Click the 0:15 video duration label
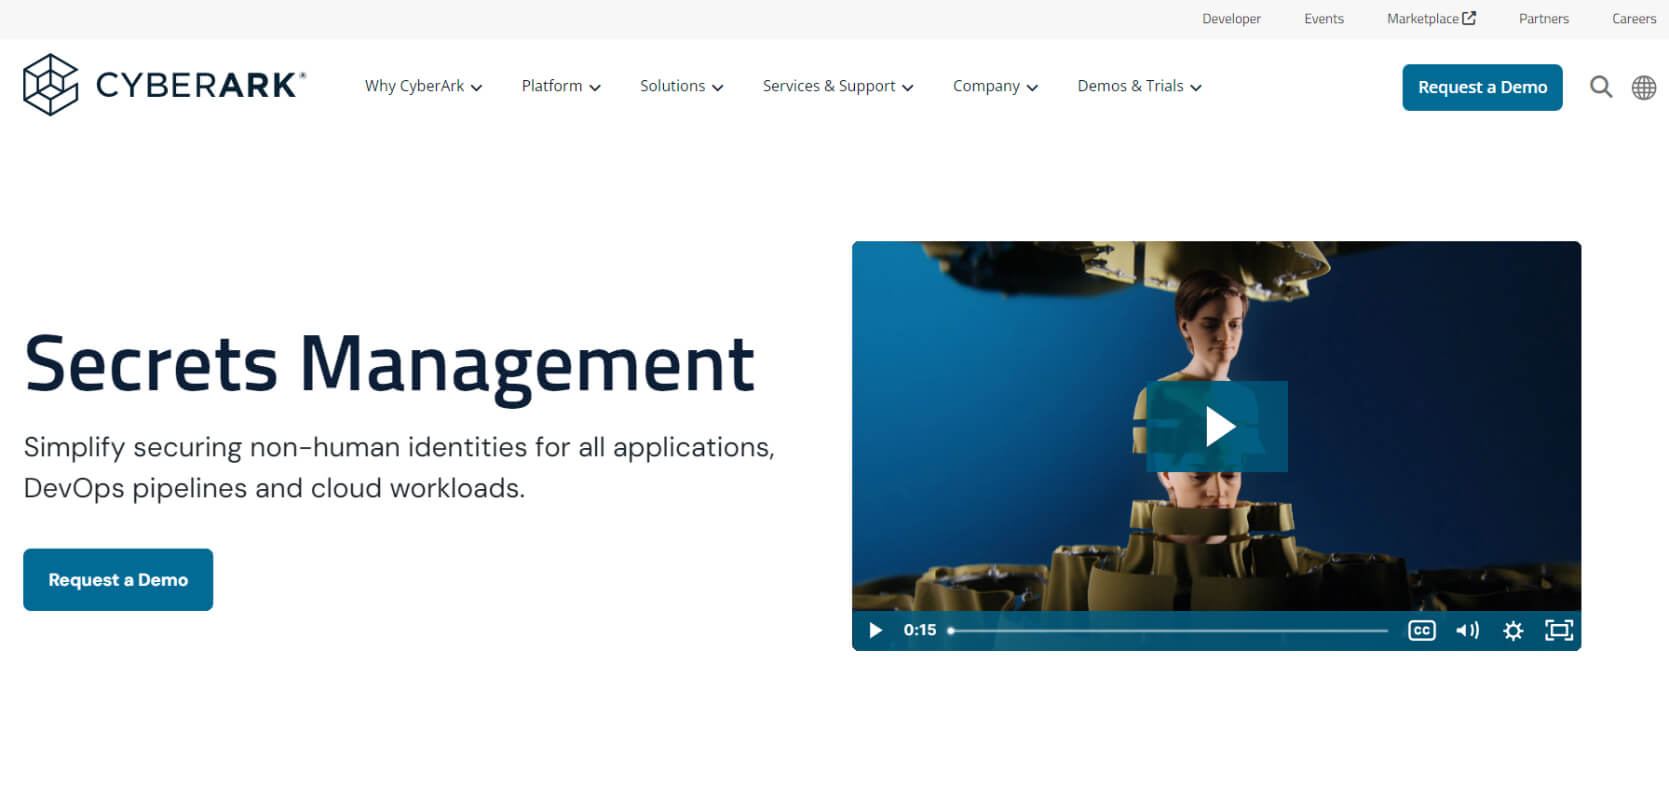1669x800 pixels. [920, 630]
